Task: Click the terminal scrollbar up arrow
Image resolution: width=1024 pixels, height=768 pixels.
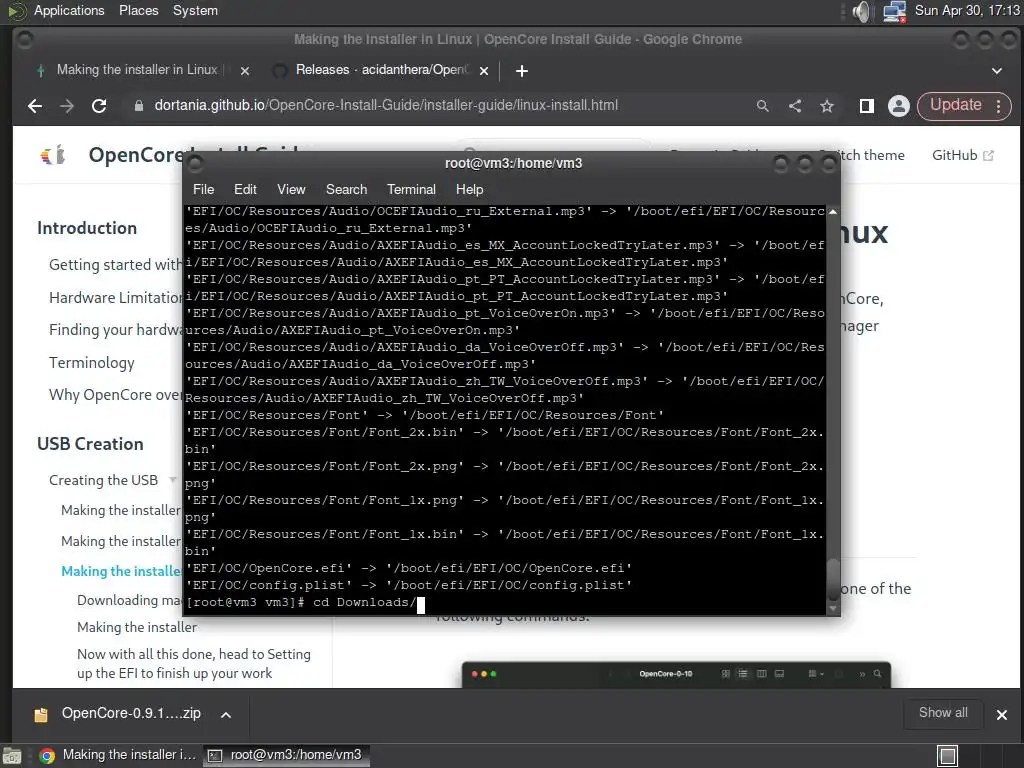Action: pos(833,212)
